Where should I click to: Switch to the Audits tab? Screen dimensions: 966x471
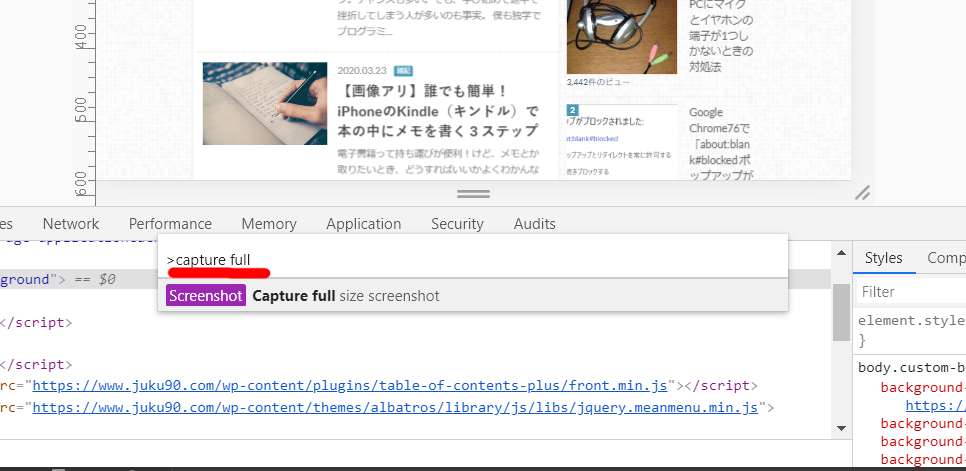point(535,223)
